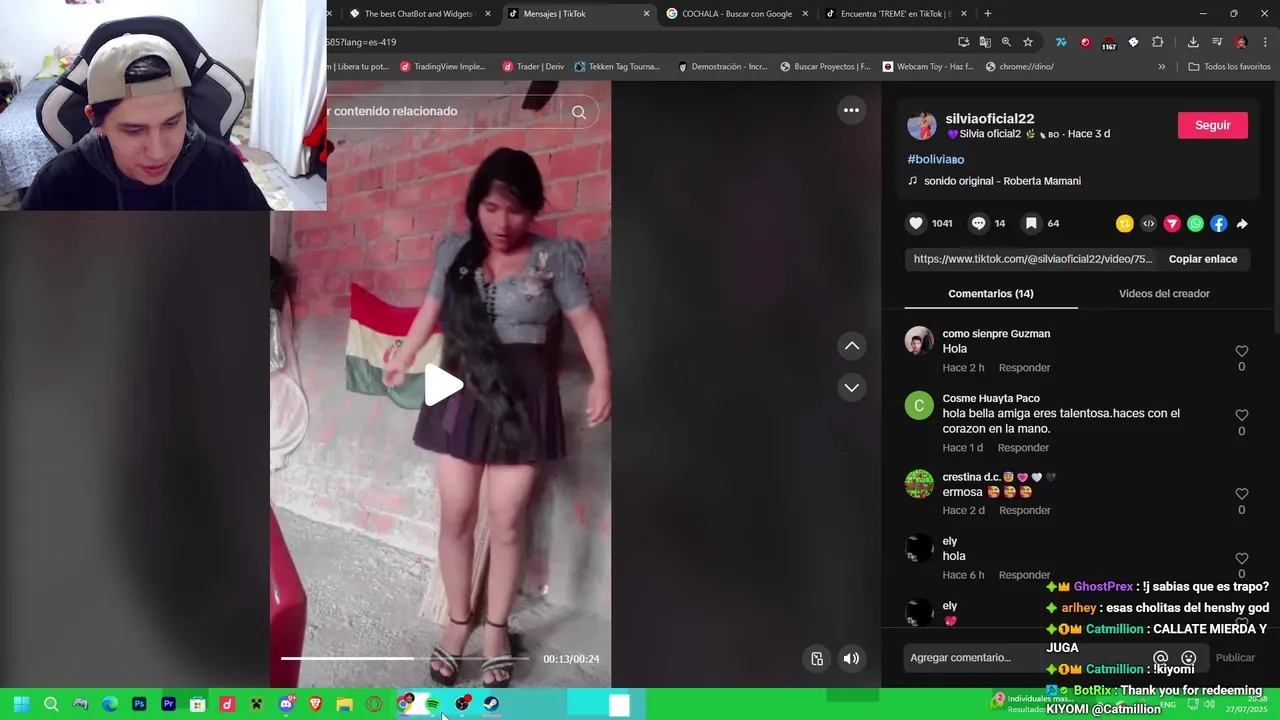Viewport: 1280px width, 720px height.
Task: Open the #bolivia hashtag link
Action: pyautogui.click(x=936, y=159)
